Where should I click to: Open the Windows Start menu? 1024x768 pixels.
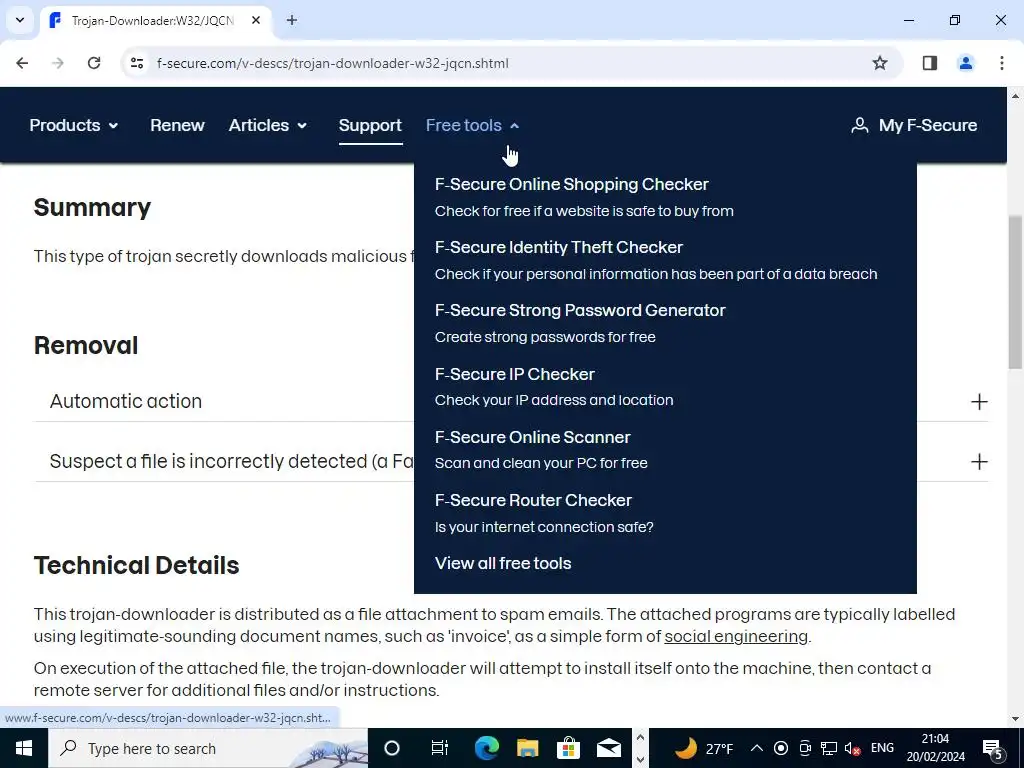[24, 748]
